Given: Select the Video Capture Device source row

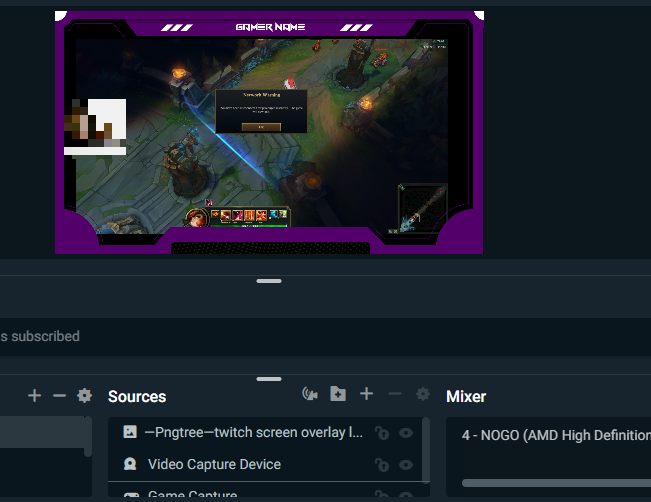Looking at the screenshot, I should pyautogui.click(x=264, y=464).
